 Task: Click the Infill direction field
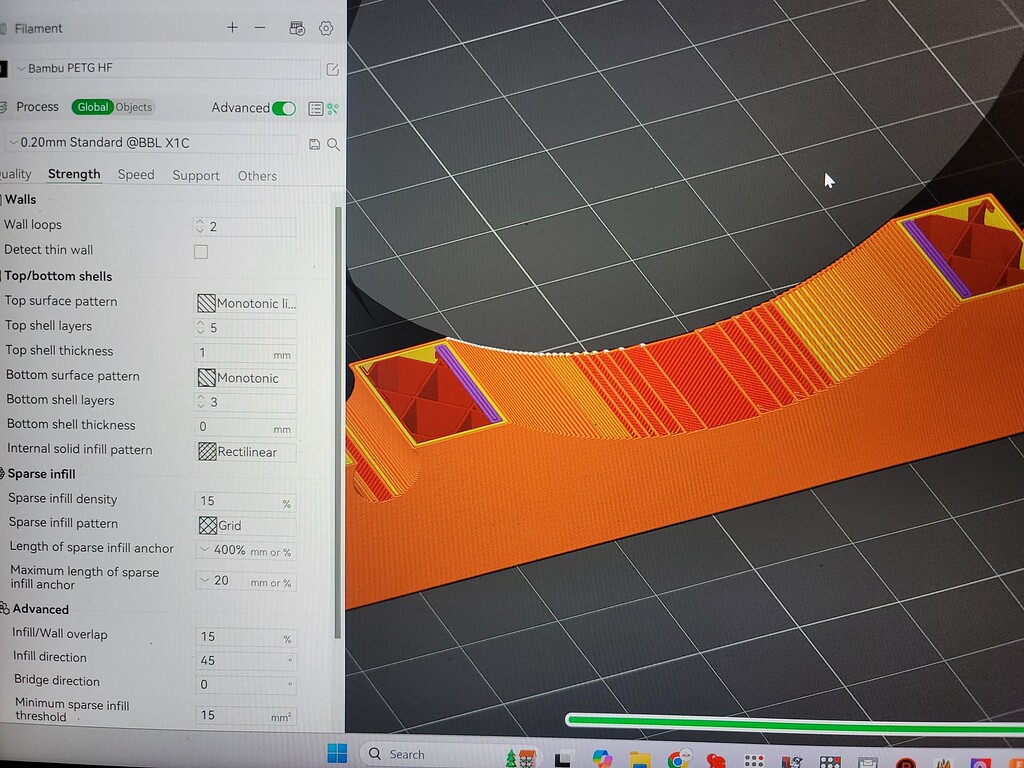coord(246,660)
